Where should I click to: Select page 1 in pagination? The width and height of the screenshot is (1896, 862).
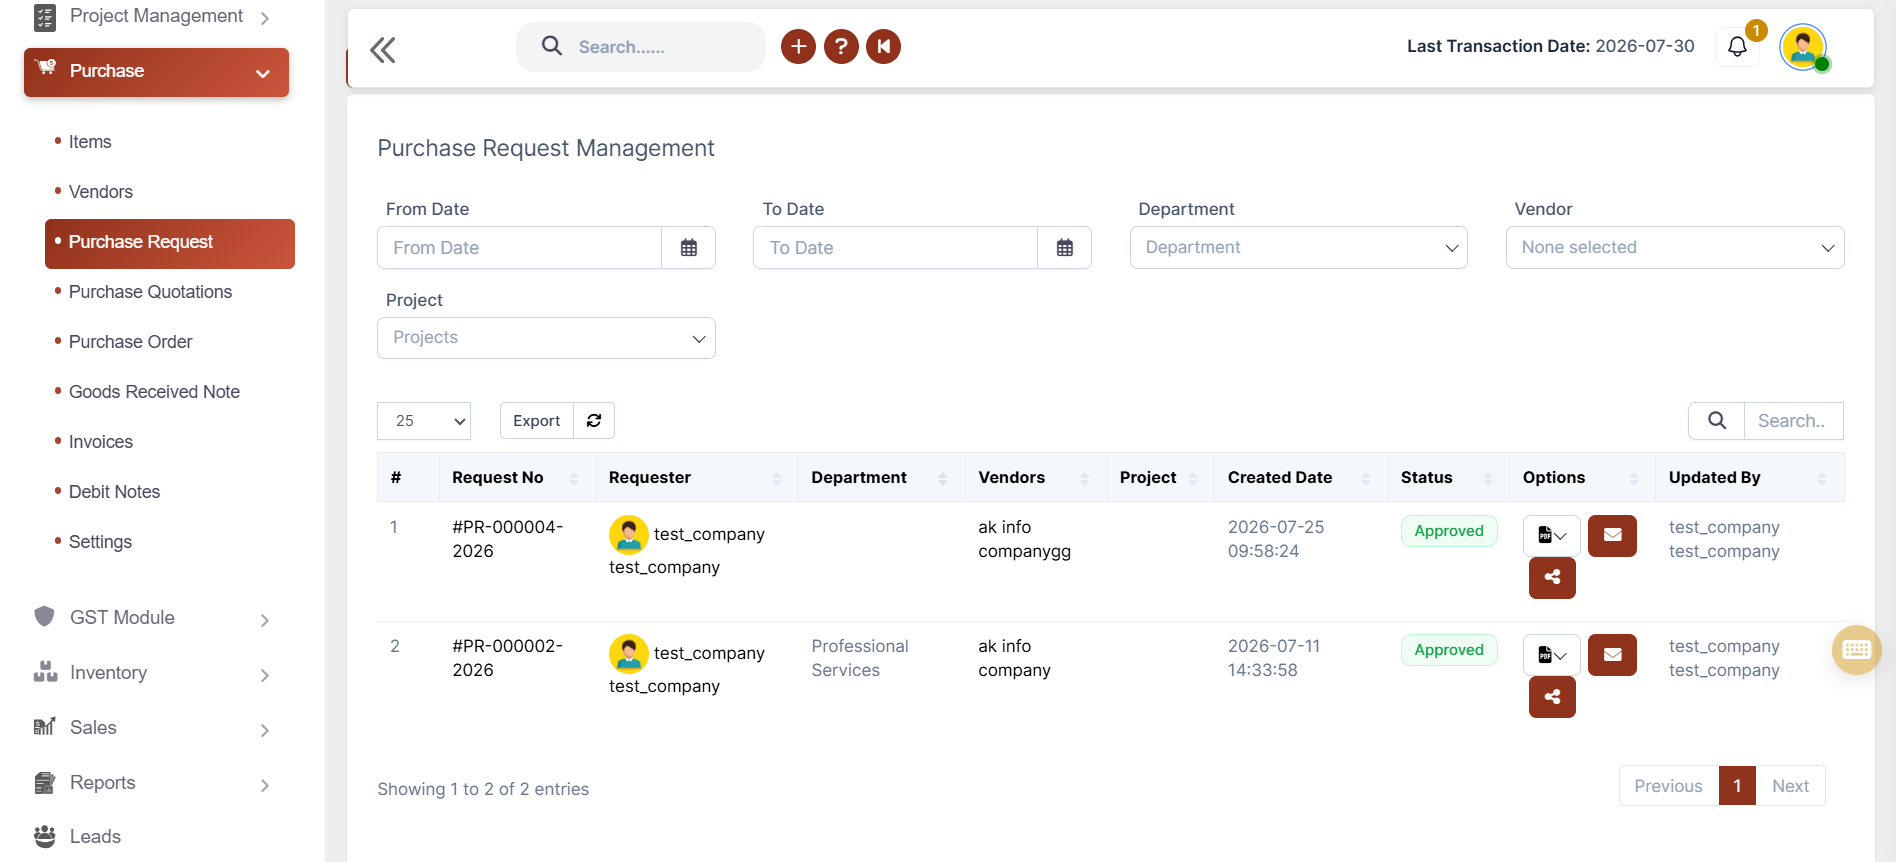coord(1737,786)
